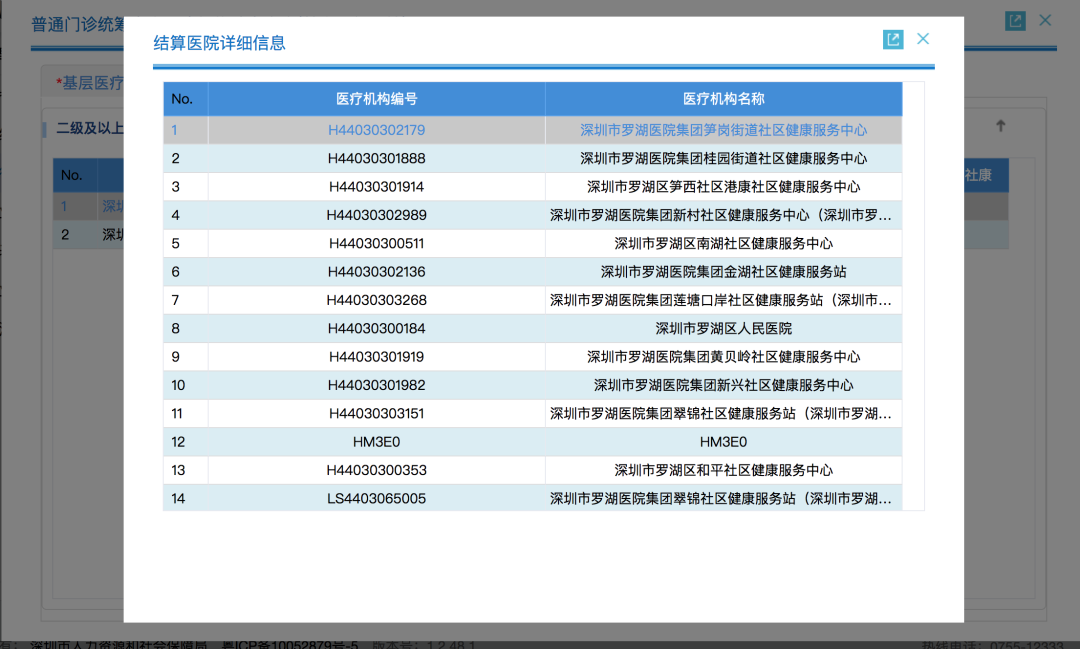Viewport: 1080px width, 649px height.
Task: Switch to the 基层医疗 tab behind the dialog
Action: click(x=90, y=83)
